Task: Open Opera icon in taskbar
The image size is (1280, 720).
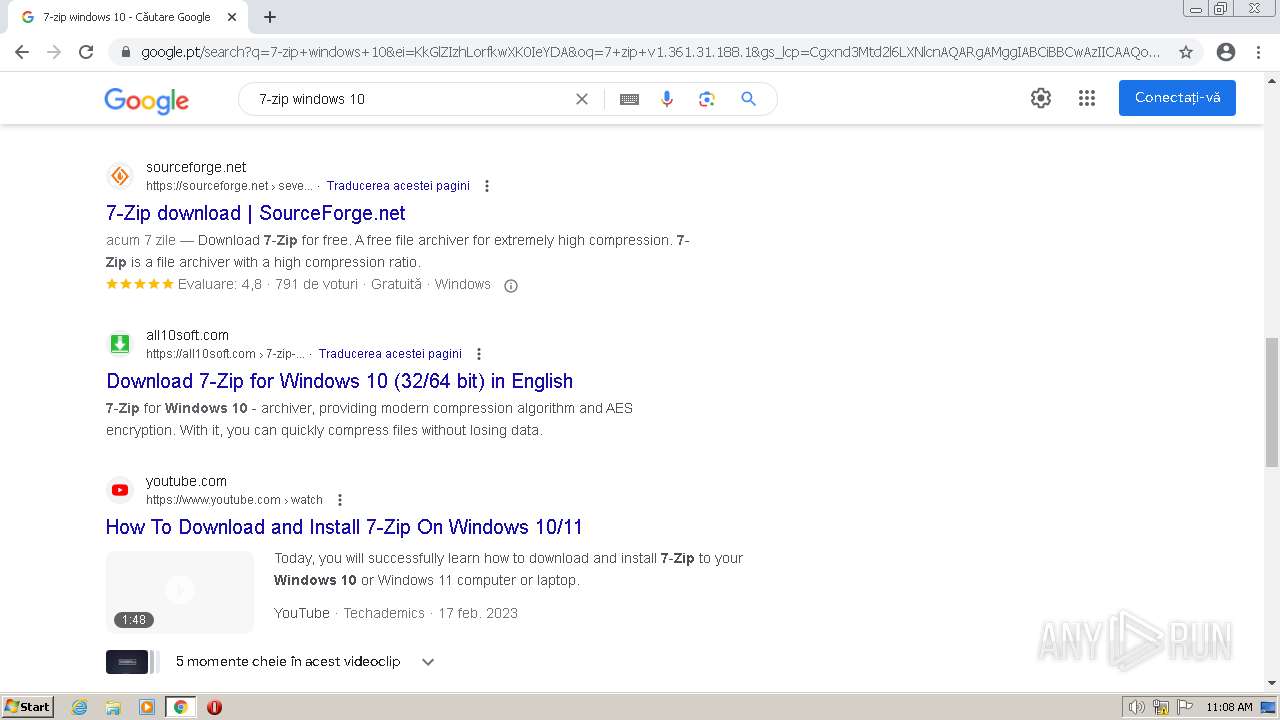Action: coord(214,707)
